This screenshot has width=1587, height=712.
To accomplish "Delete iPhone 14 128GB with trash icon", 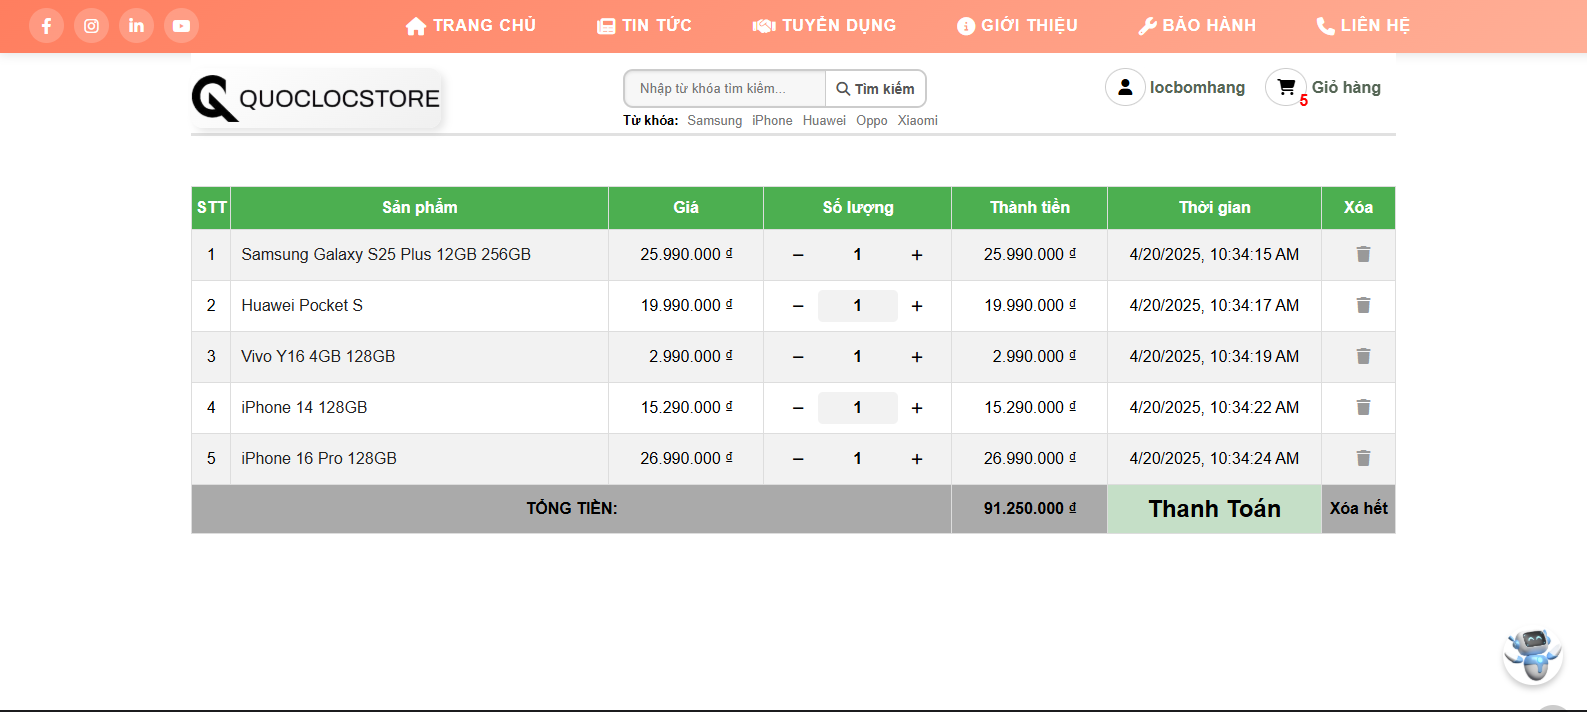I will click(x=1363, y=407).
